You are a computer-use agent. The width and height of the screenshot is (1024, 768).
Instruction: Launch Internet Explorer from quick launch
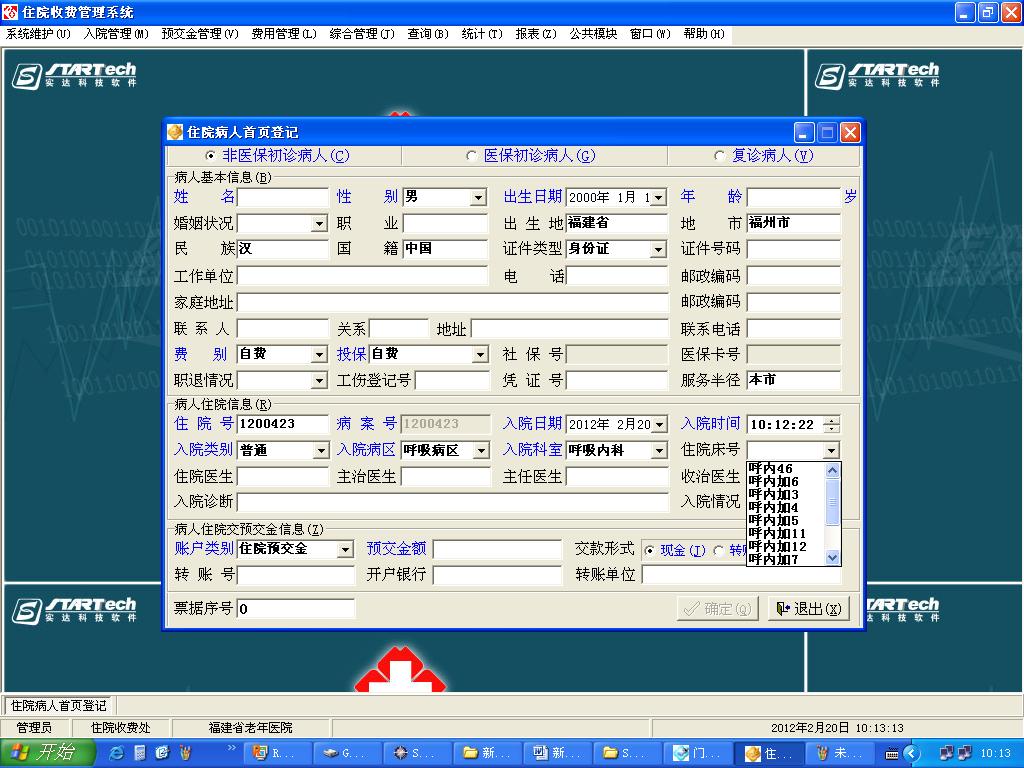click(117, 753)
